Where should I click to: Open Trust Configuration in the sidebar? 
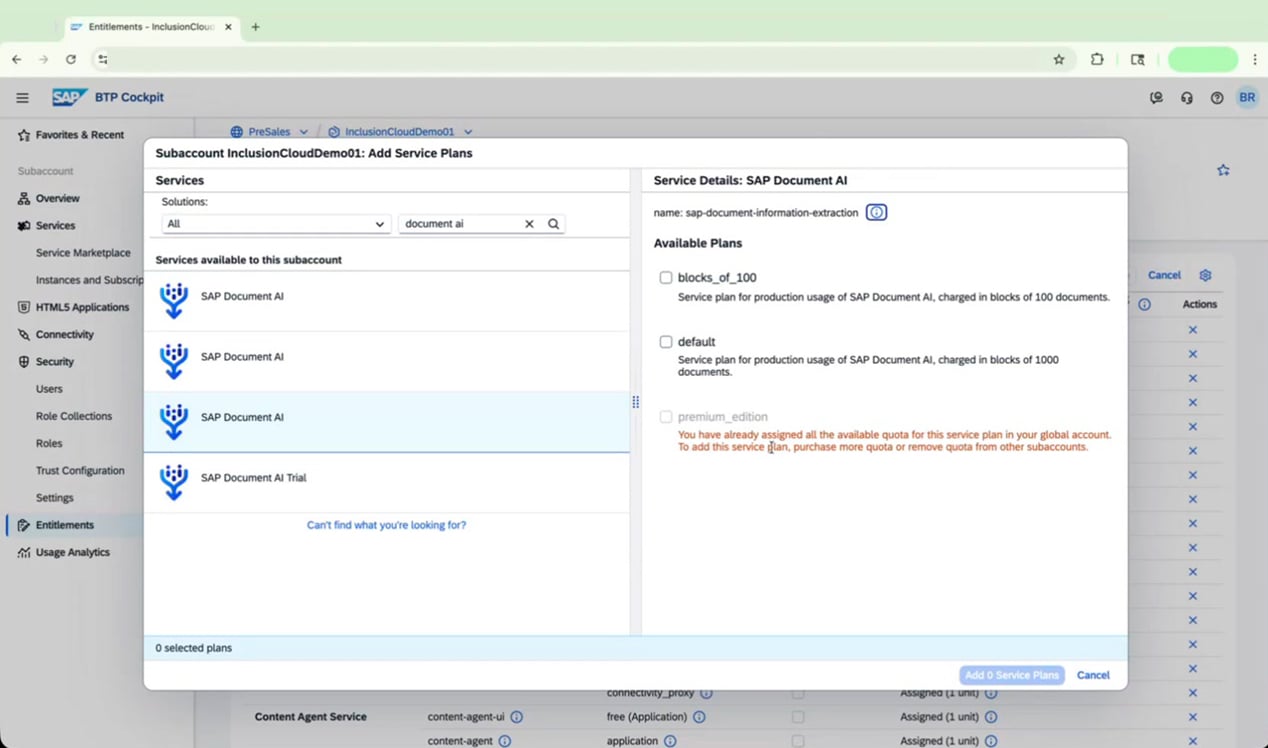(80, 471)
